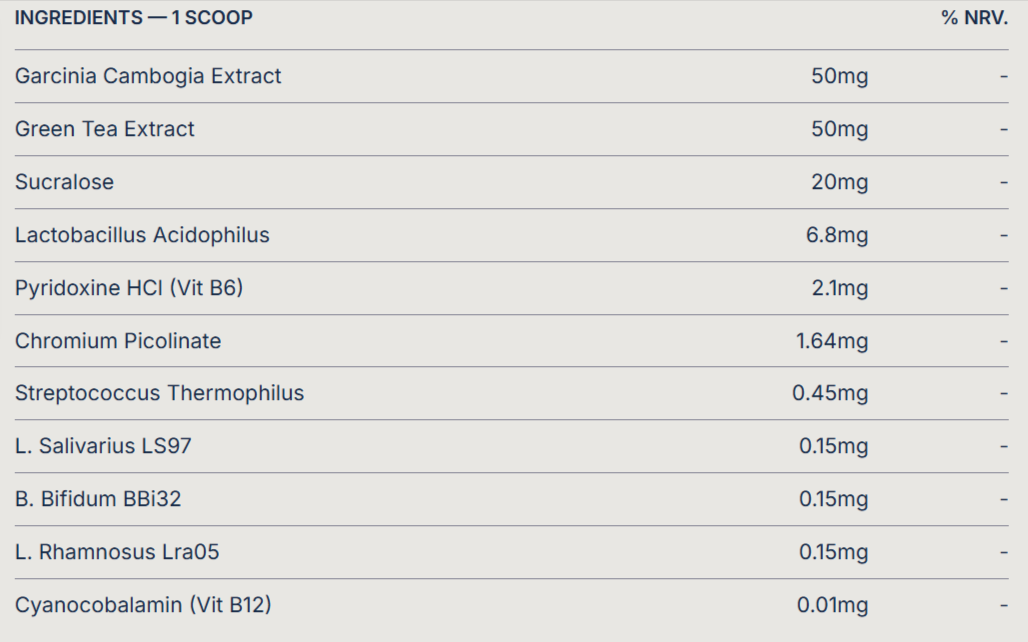1028x642 pixels.
Task: Click the L. Rhamnosus Lra05 label
Action: coord(117,552)
